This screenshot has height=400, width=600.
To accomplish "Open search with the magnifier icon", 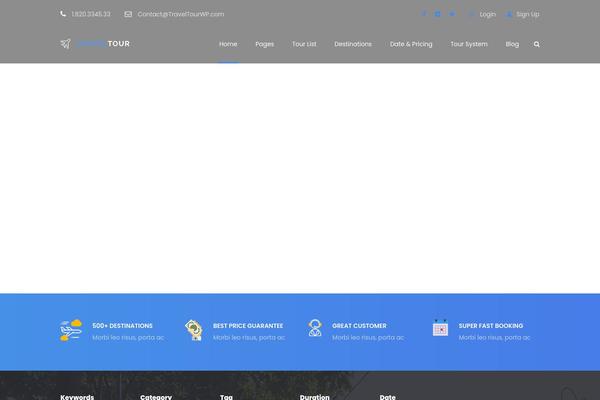I will pyautogui.click(x=536, y=44).
